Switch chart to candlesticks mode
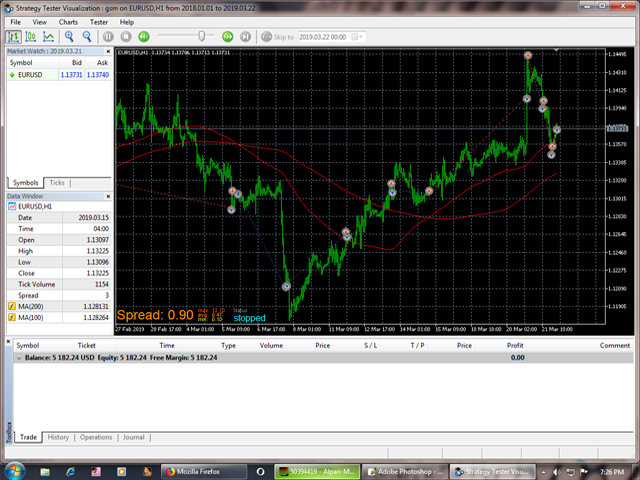The image size is (640, 480). 31,37
